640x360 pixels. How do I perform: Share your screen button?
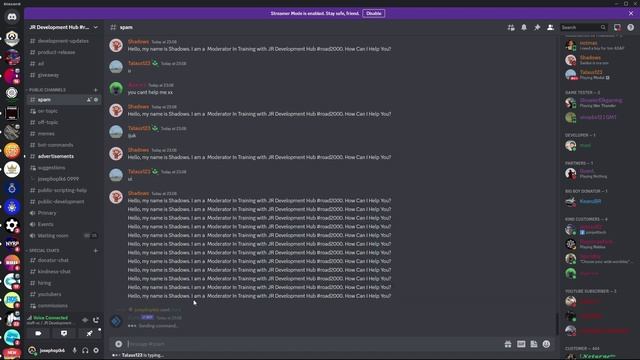pos(64,333)
